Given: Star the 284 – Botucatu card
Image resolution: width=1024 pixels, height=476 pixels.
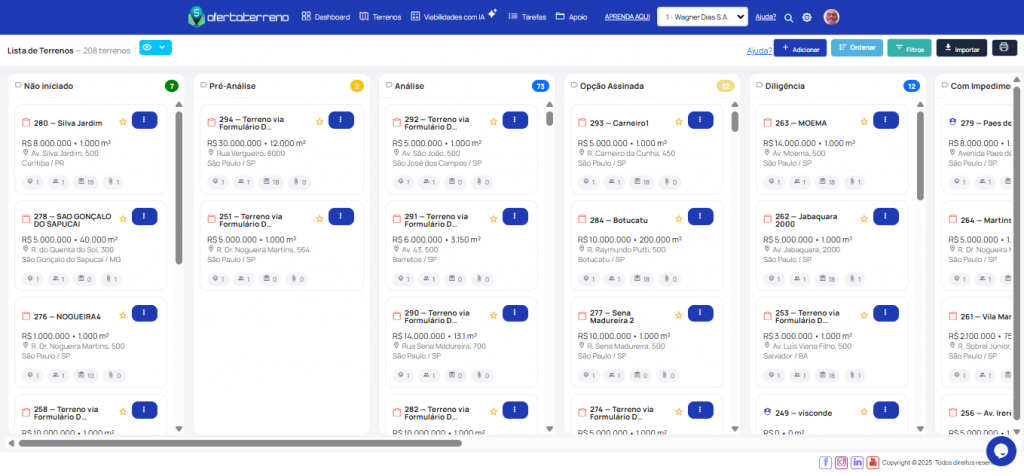Looking at the screenshot, I should (679, 219).
